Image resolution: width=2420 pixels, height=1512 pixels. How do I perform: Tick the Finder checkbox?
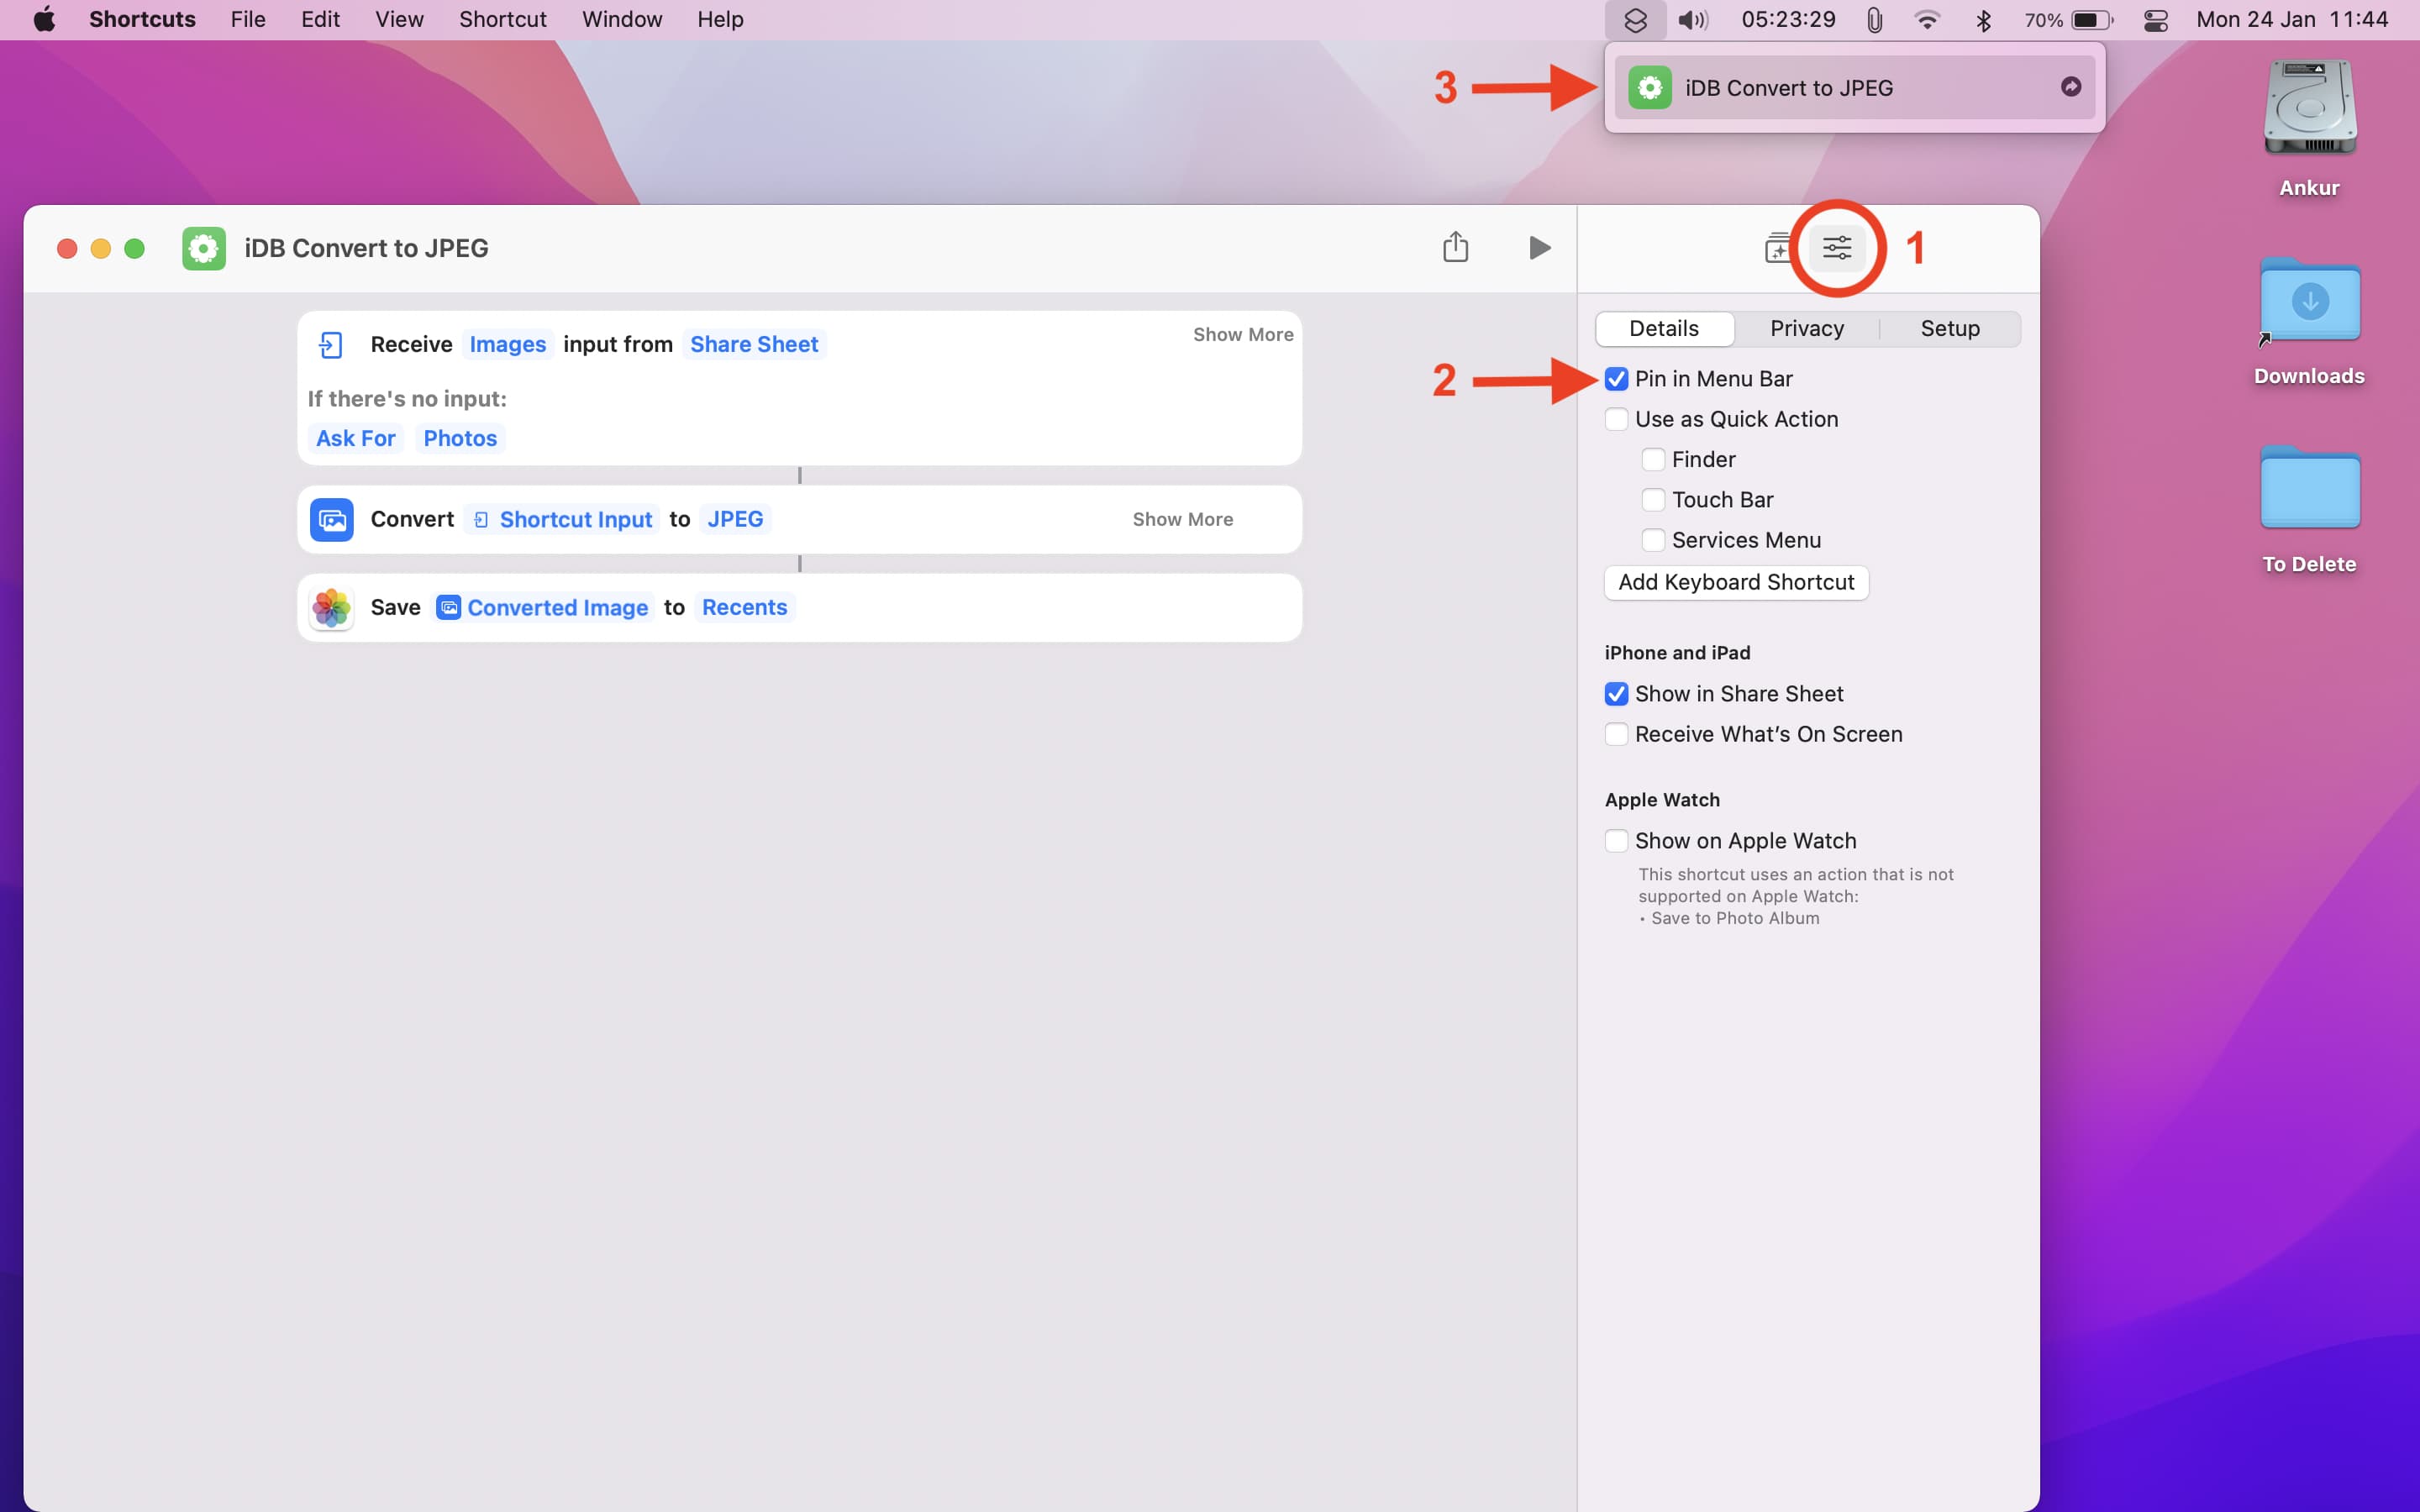(x=1653, y=459)
